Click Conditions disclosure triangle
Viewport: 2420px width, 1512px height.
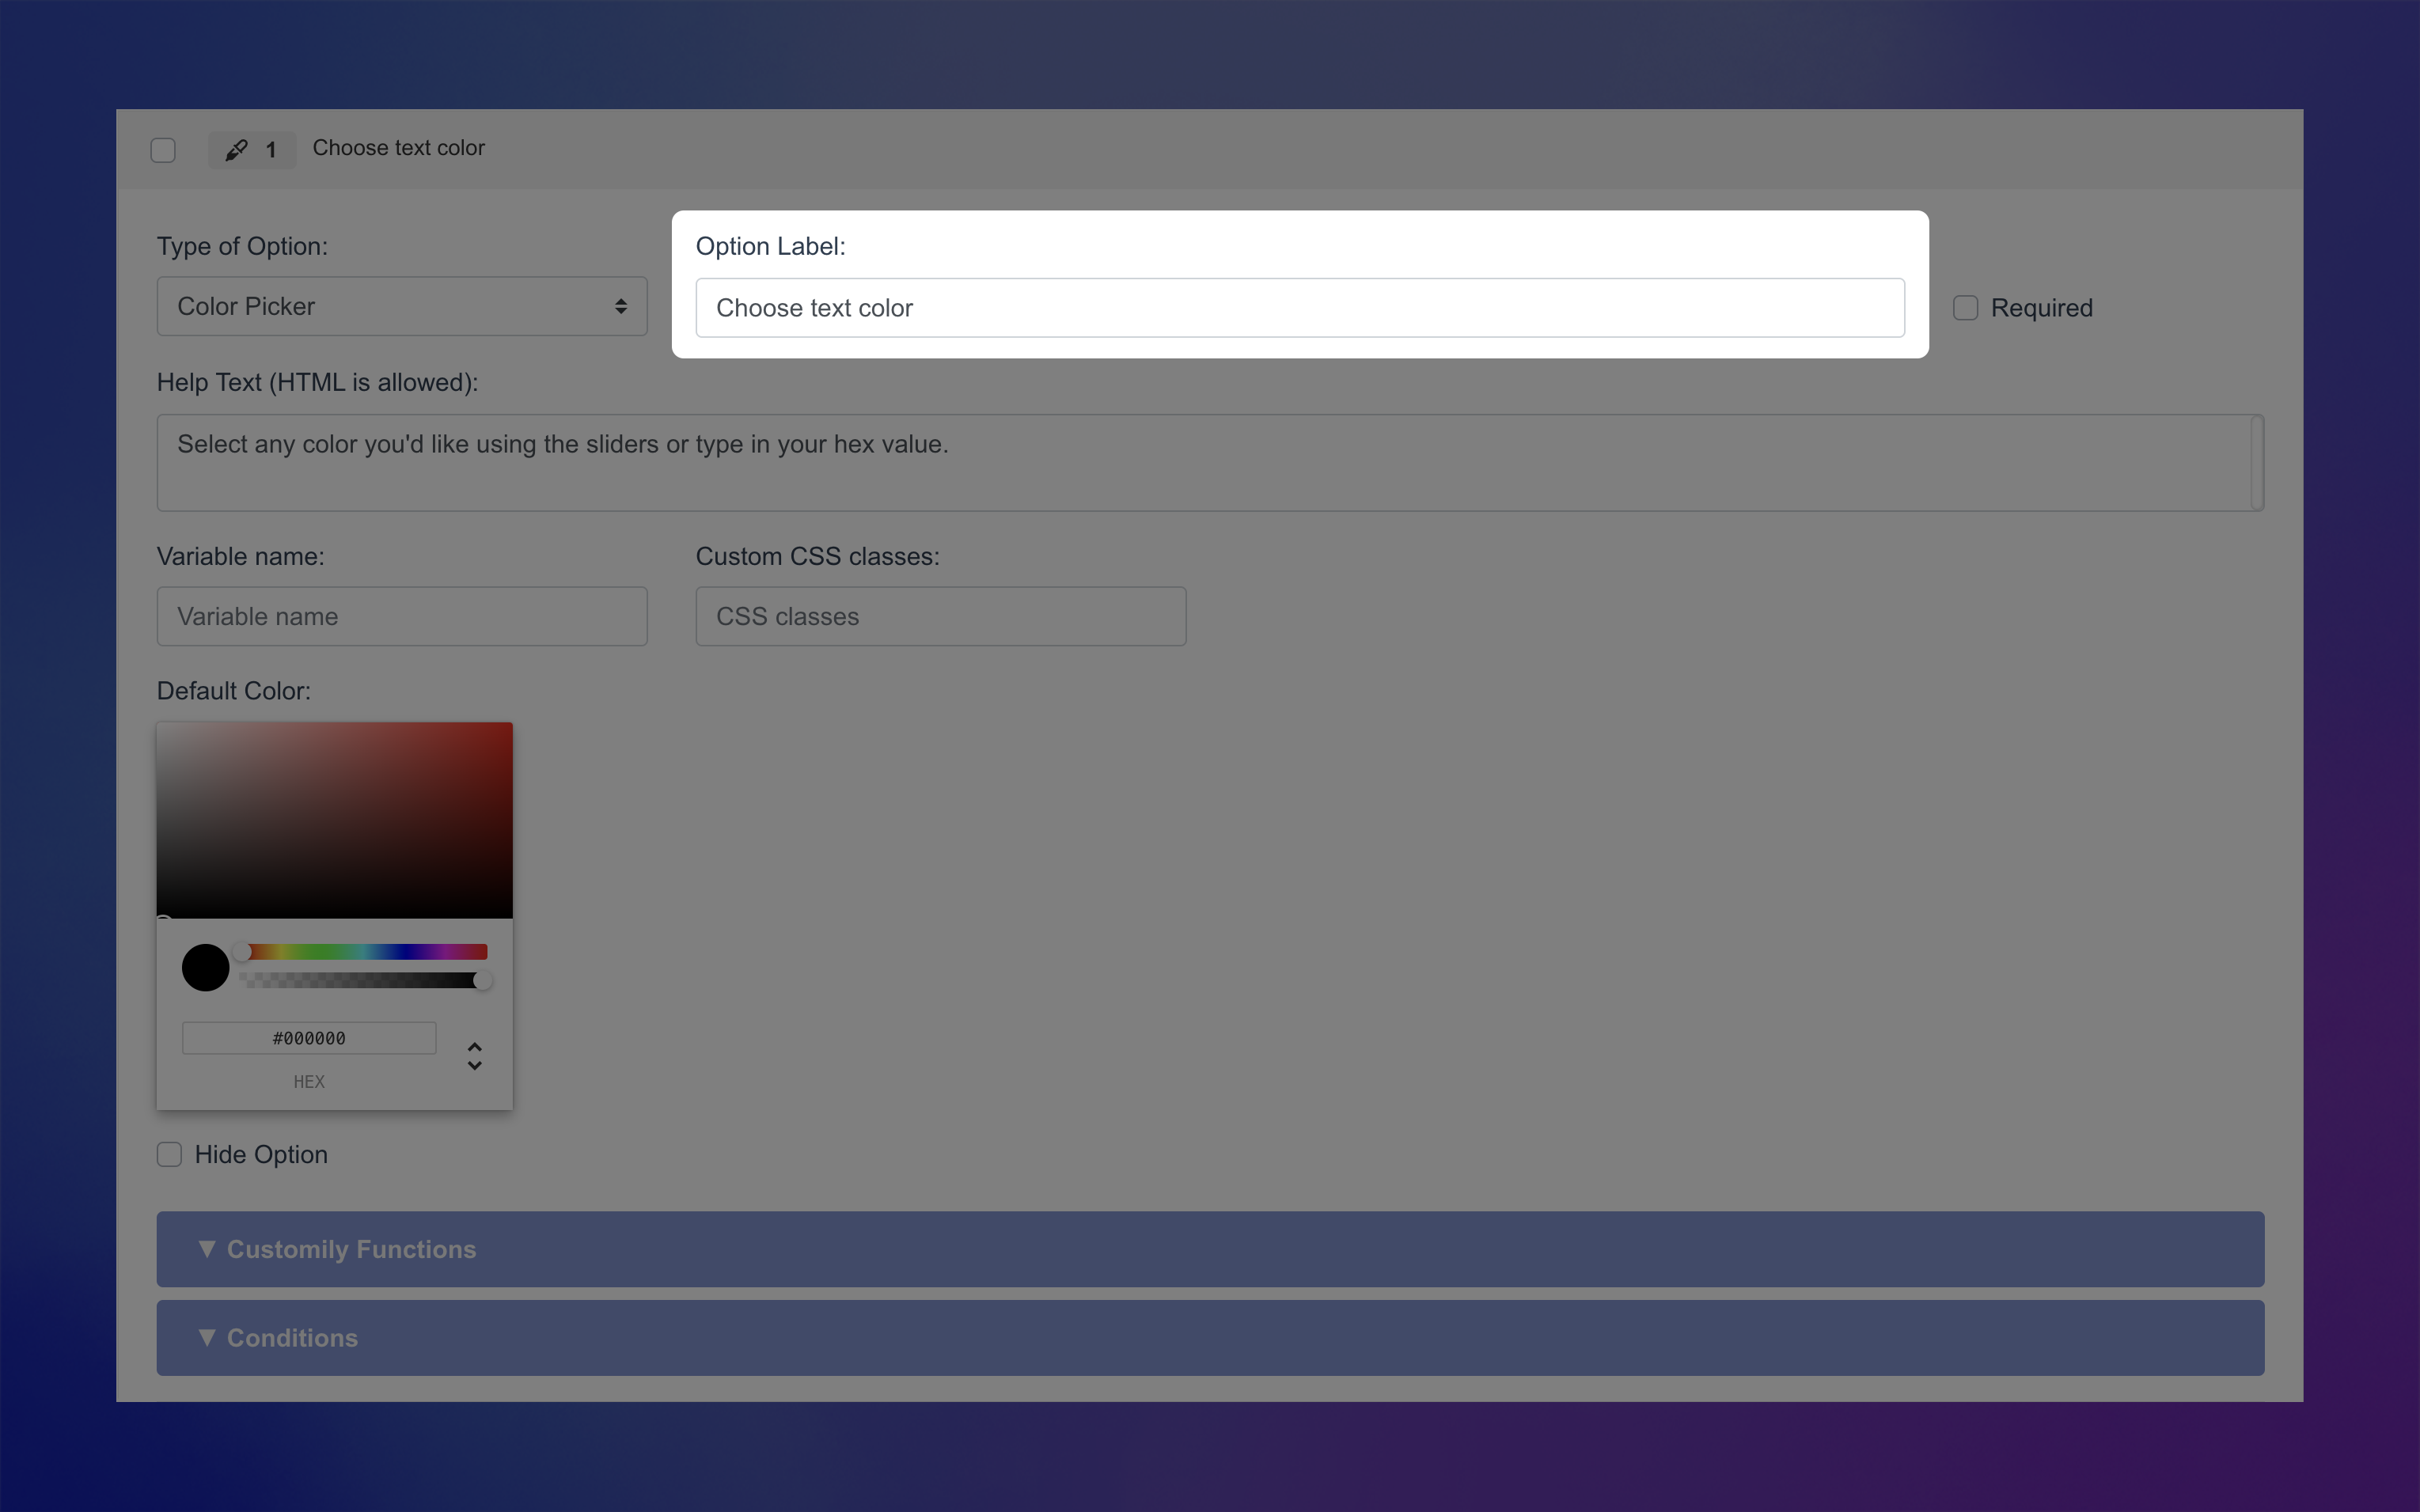207,1337
